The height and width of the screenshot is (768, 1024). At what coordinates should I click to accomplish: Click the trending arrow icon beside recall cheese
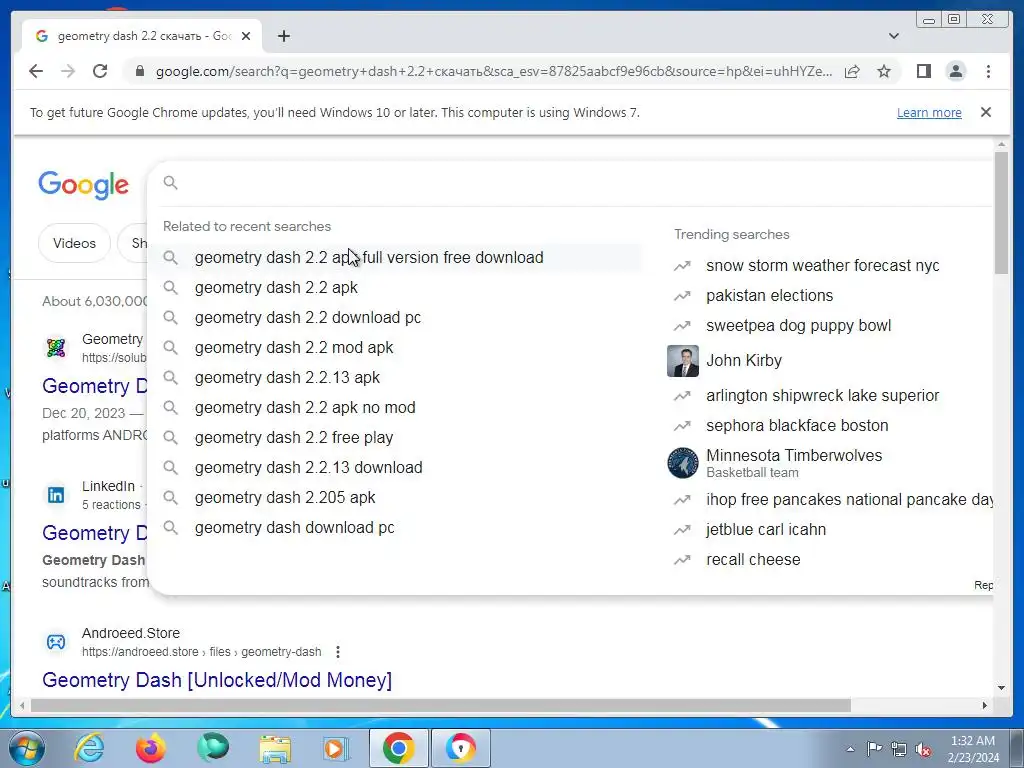coord(682,560)
